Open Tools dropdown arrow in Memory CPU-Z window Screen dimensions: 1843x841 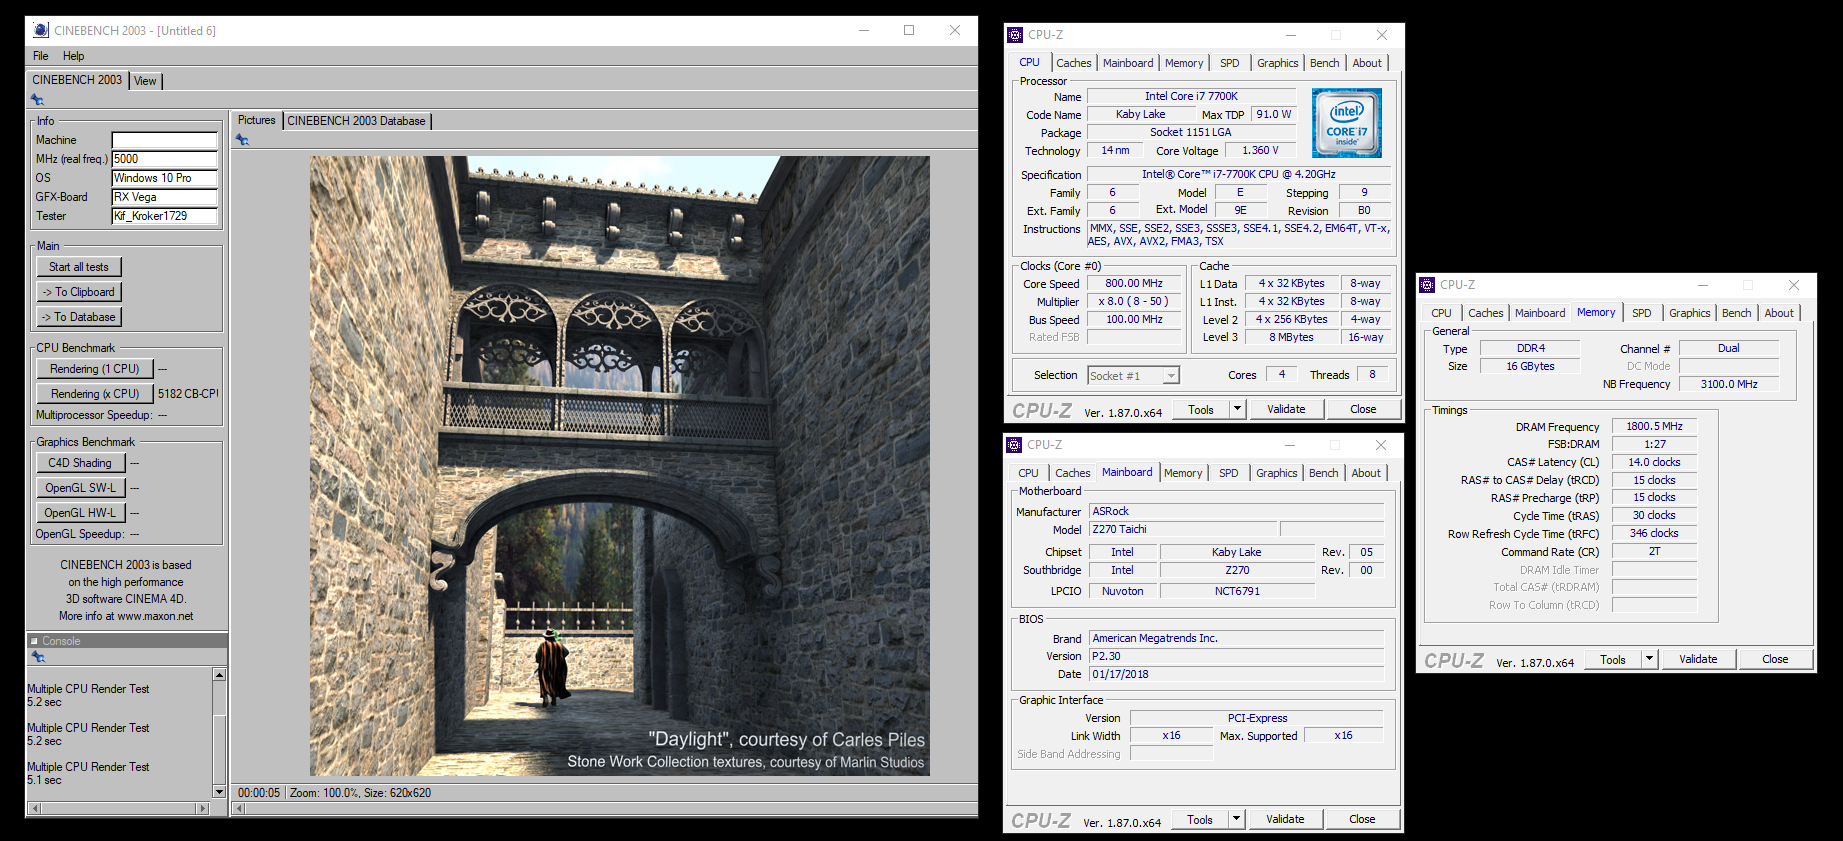[1649, 659]
